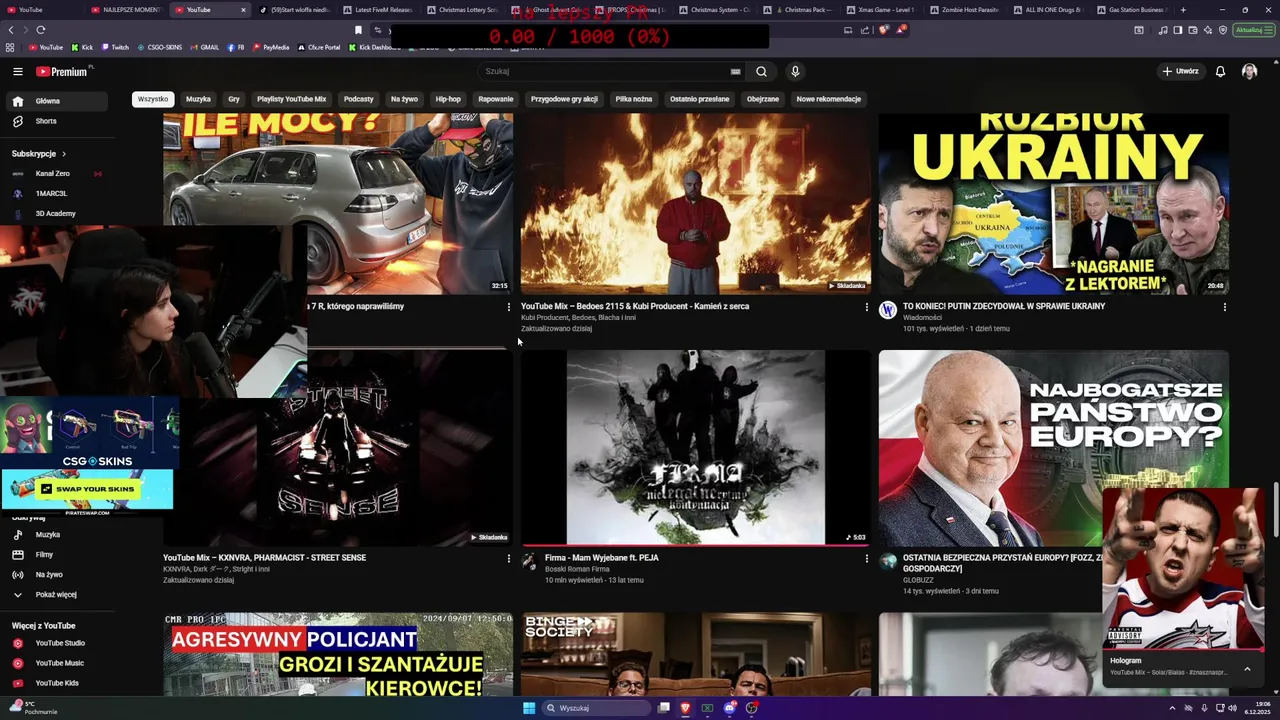Select the Ostatnio przesłane chip
Image resolution: width=1280 pixels, height=720 pixels.
[699, 99]
